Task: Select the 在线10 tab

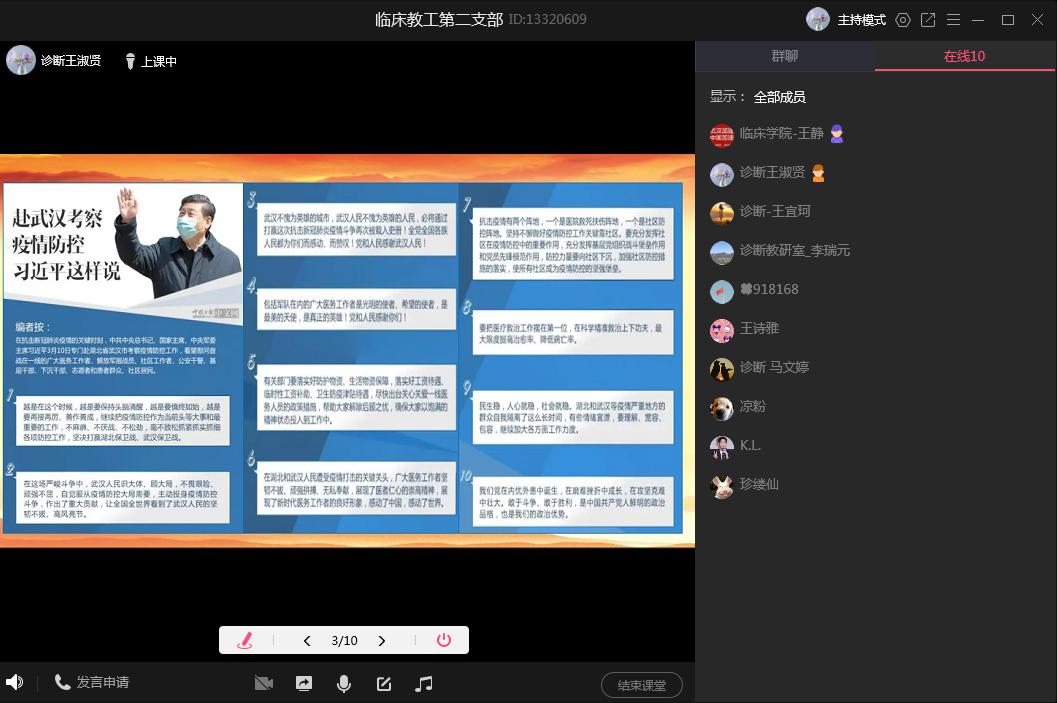Action: coord(965,56)
